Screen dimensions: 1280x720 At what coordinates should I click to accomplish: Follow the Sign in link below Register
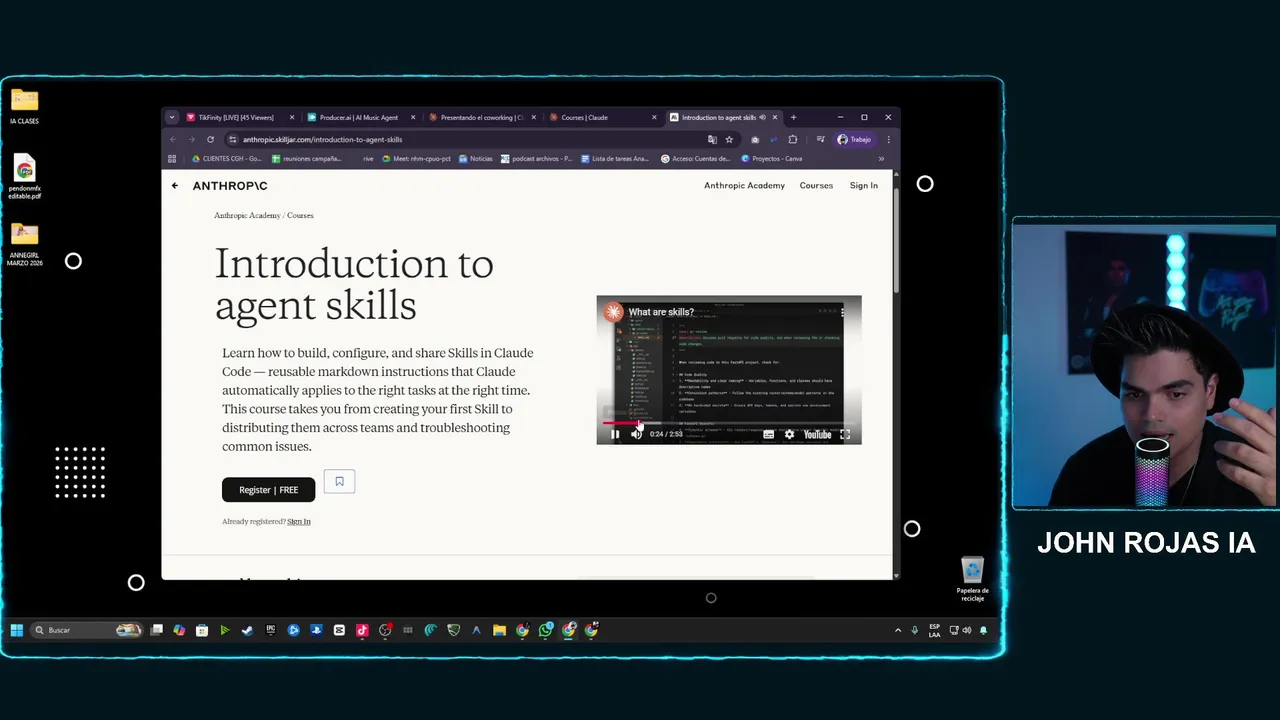(298, 521)
